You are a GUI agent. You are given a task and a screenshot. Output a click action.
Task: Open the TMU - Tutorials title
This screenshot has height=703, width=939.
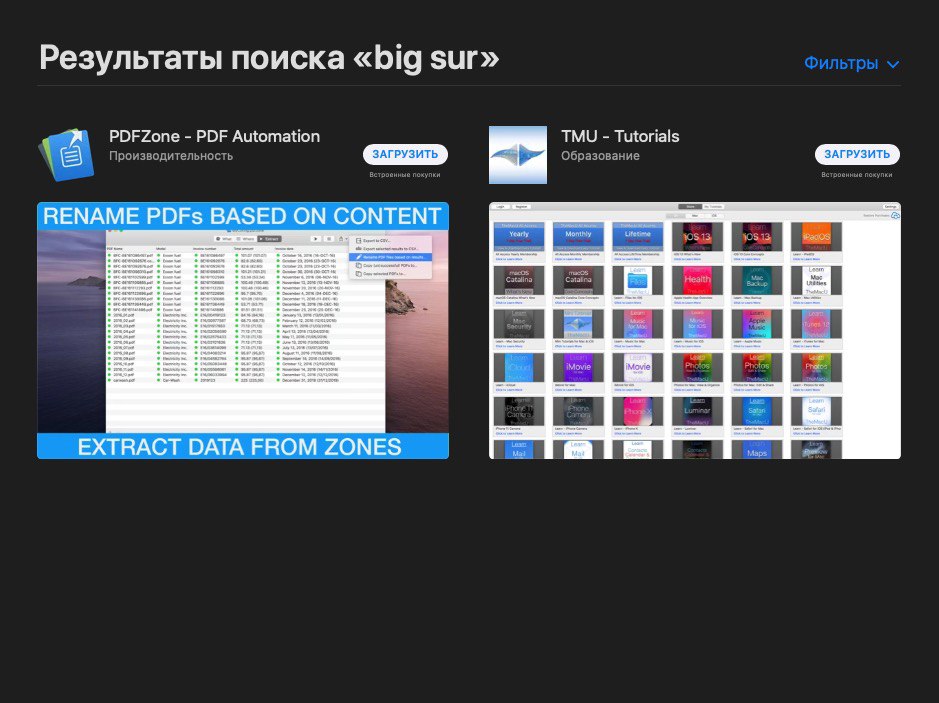coord(620,136)
